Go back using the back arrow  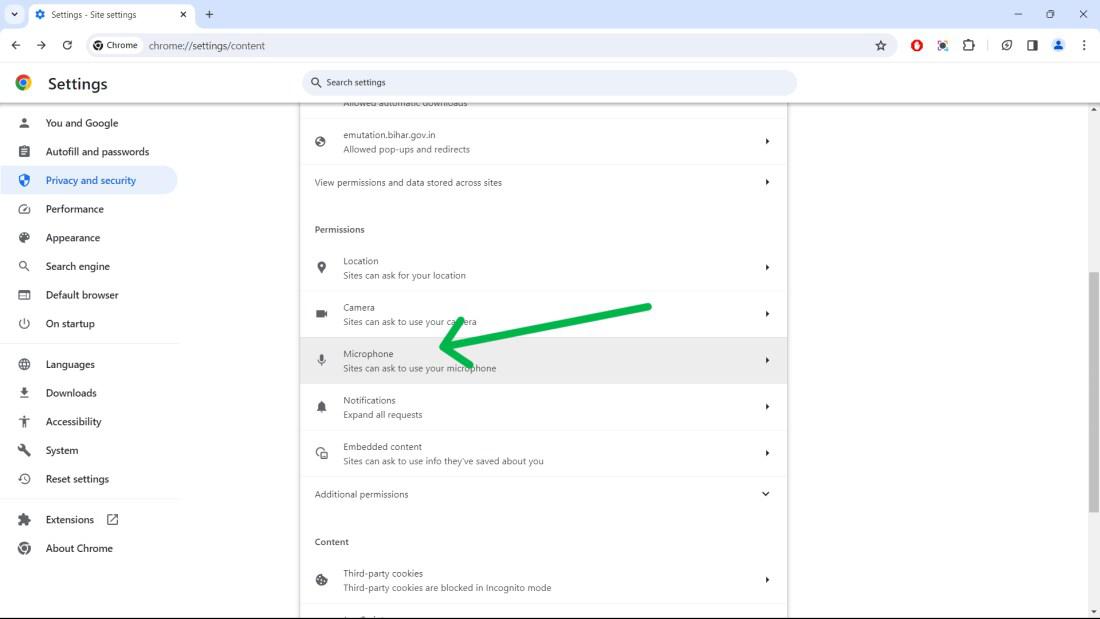click(15, 46)
